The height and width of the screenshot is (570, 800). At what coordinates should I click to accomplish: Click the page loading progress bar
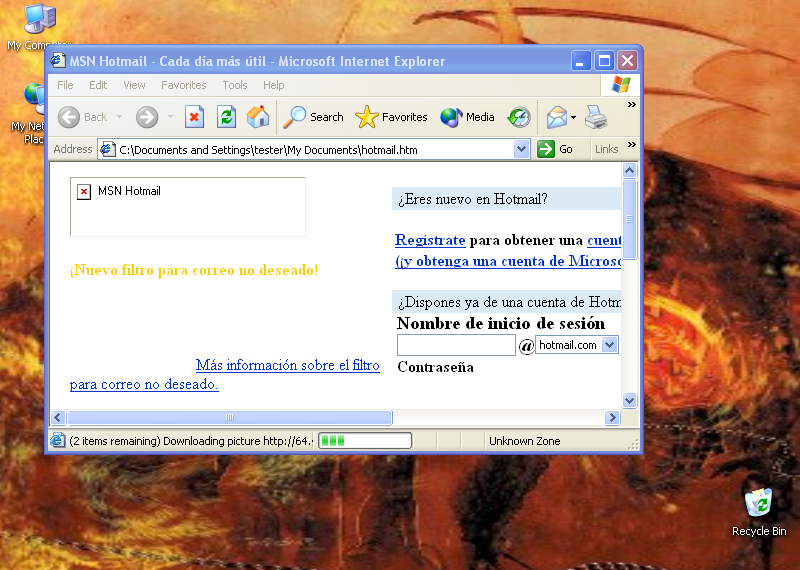coord(365,440)
